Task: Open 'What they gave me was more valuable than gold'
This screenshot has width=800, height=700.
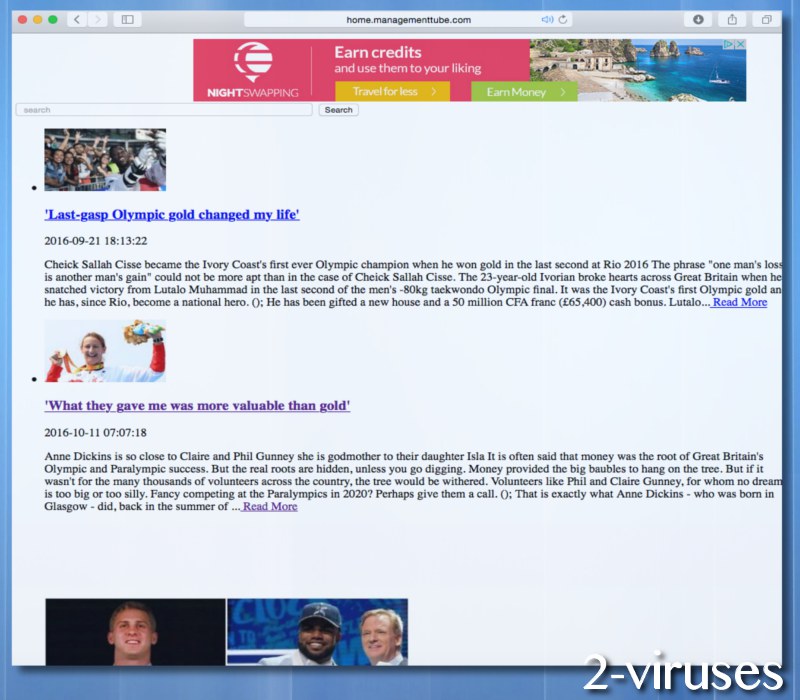Action: tap(196, 406)
